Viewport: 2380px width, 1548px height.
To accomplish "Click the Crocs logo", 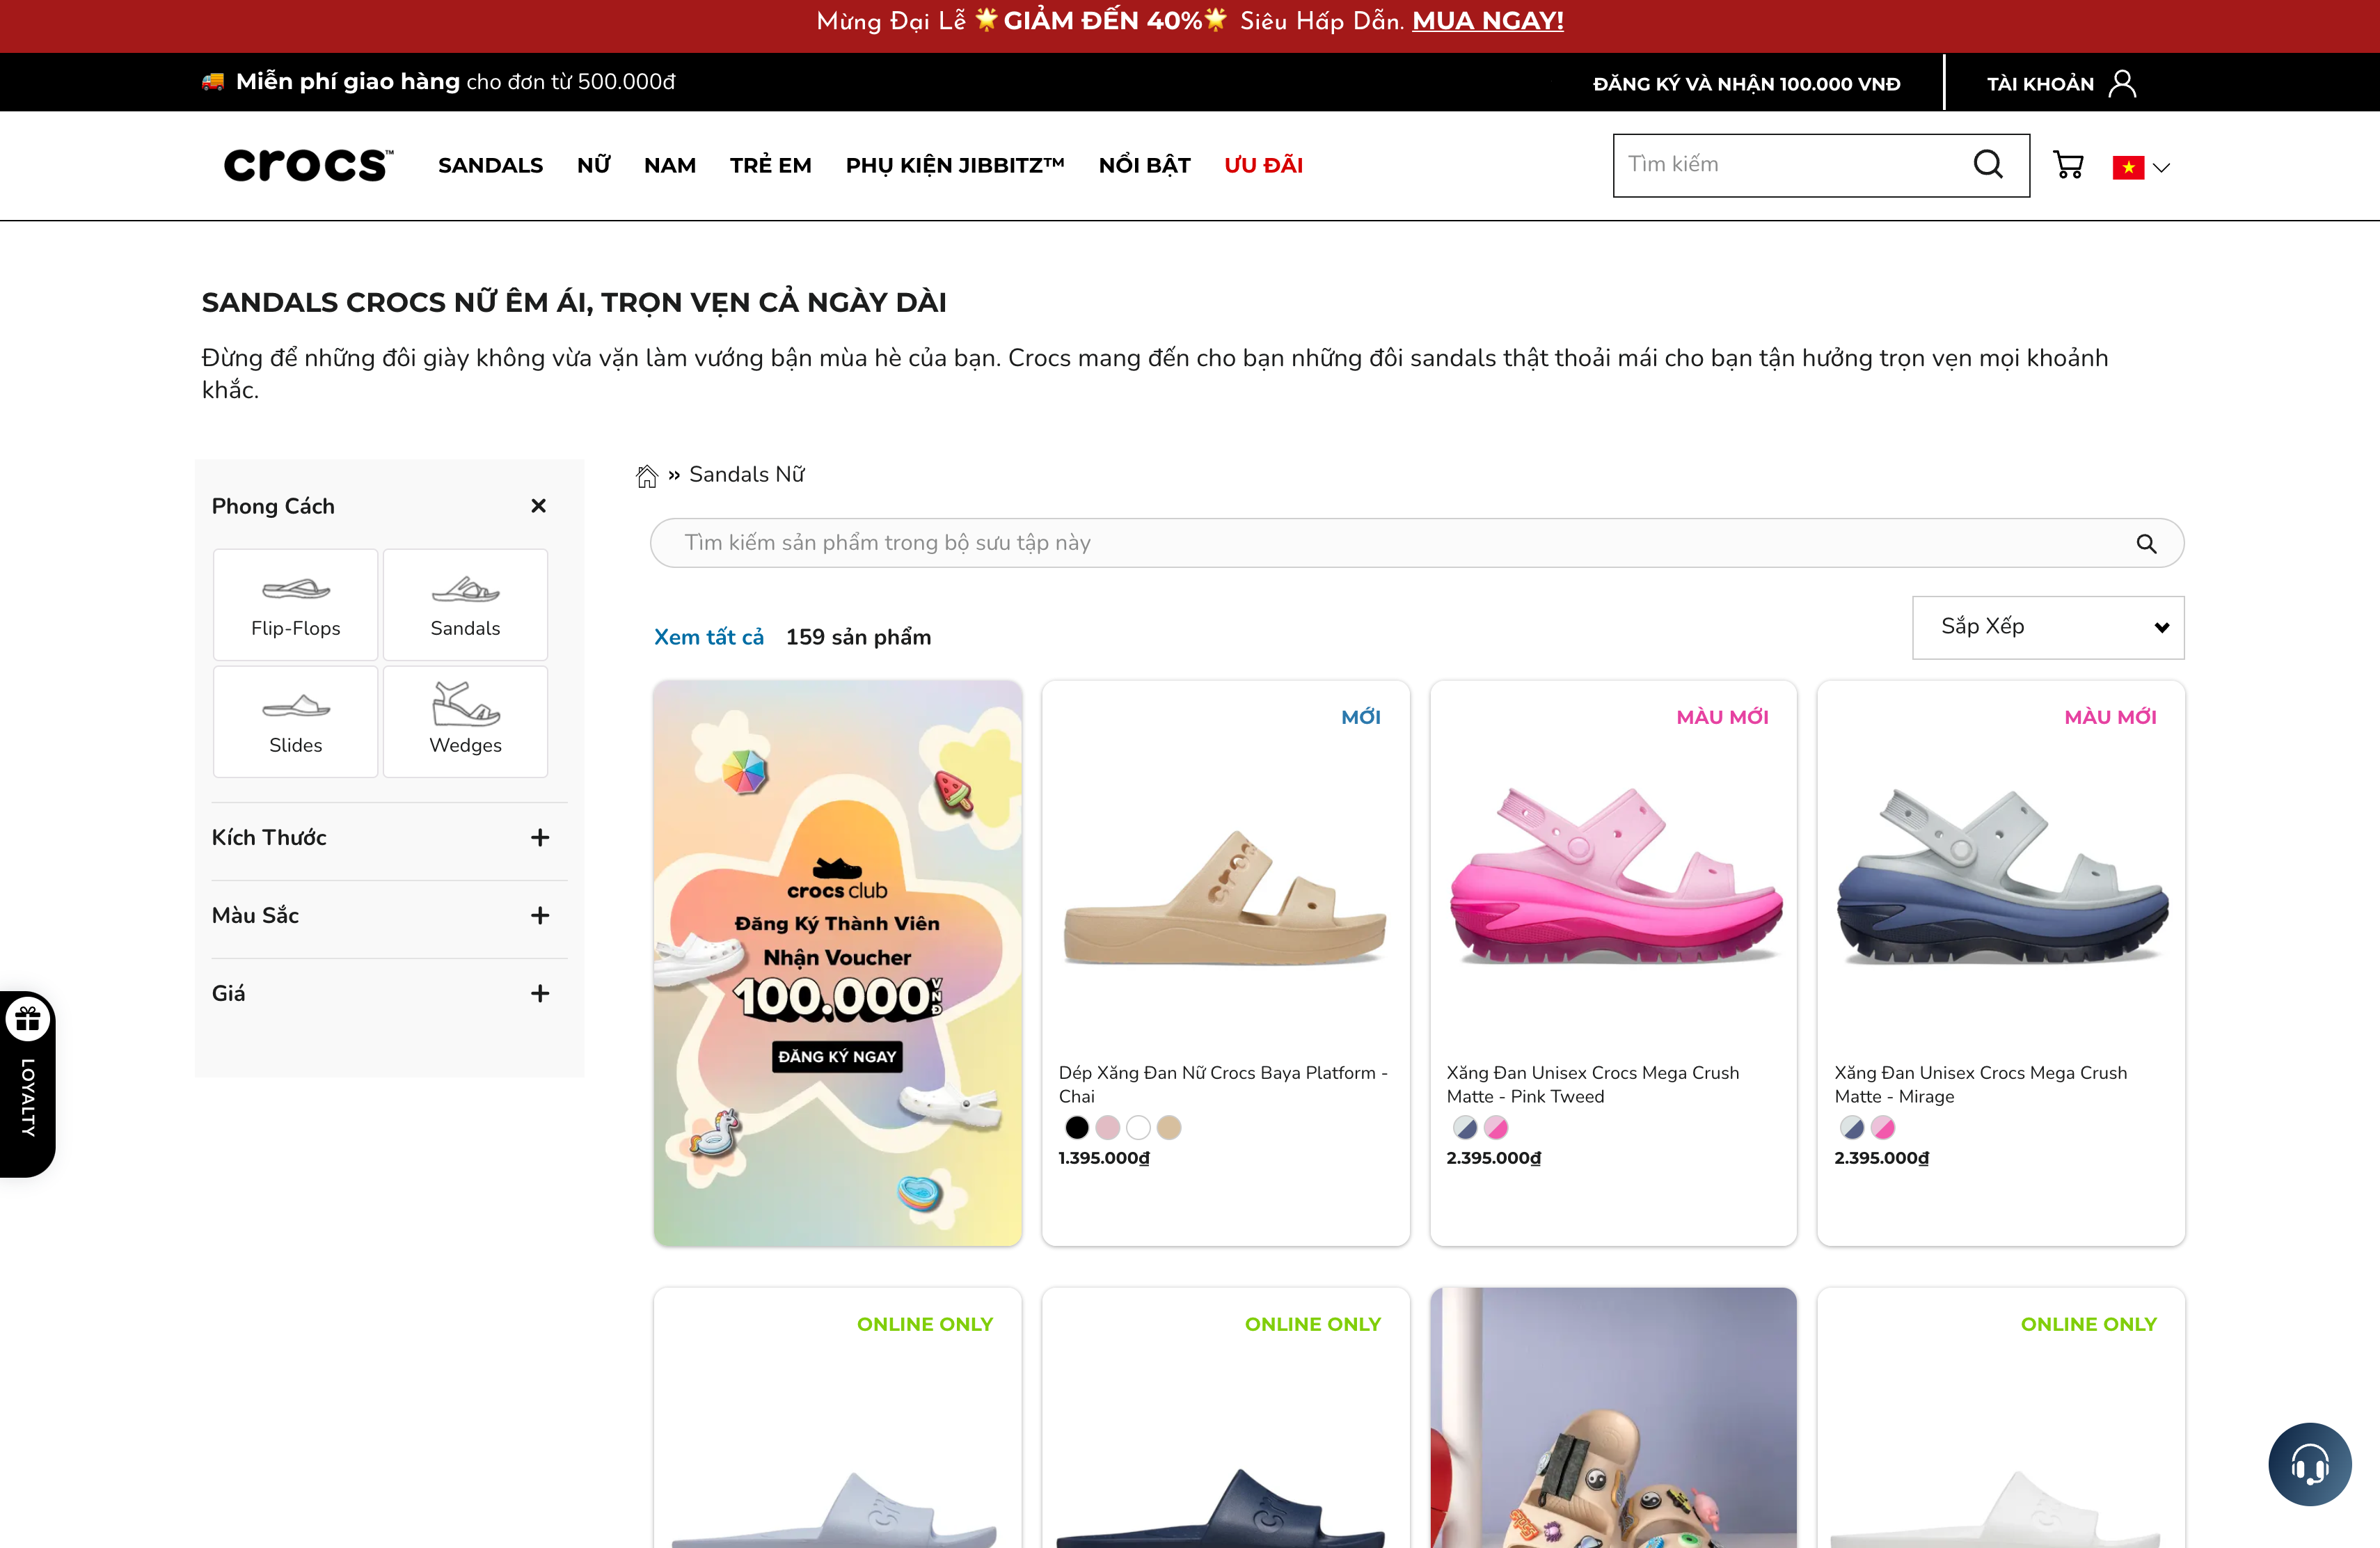I will 307,164.
